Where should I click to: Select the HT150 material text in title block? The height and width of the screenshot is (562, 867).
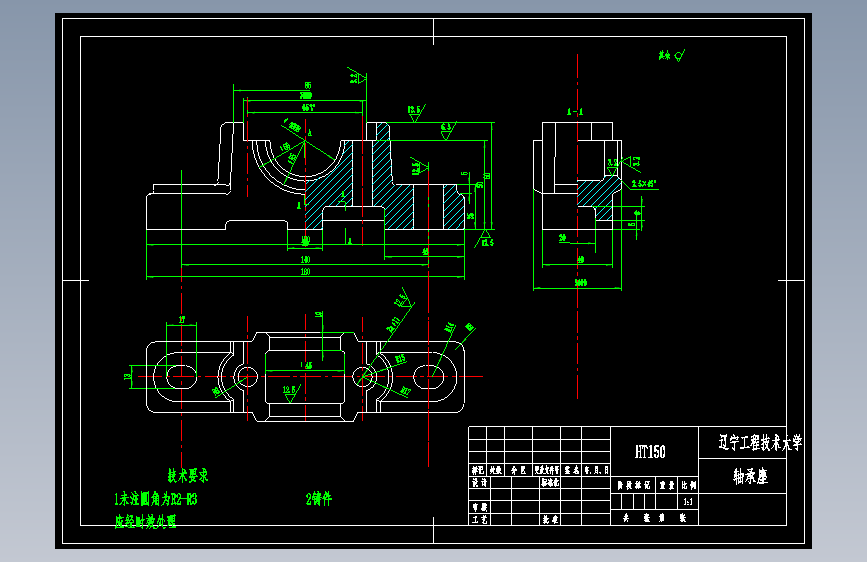(650, 452)
